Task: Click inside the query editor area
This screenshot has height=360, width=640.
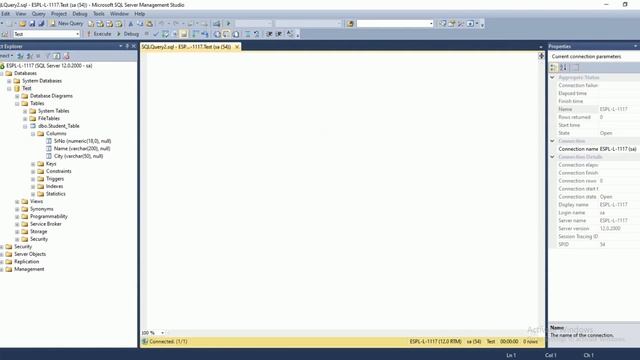Action: (342, 192)
